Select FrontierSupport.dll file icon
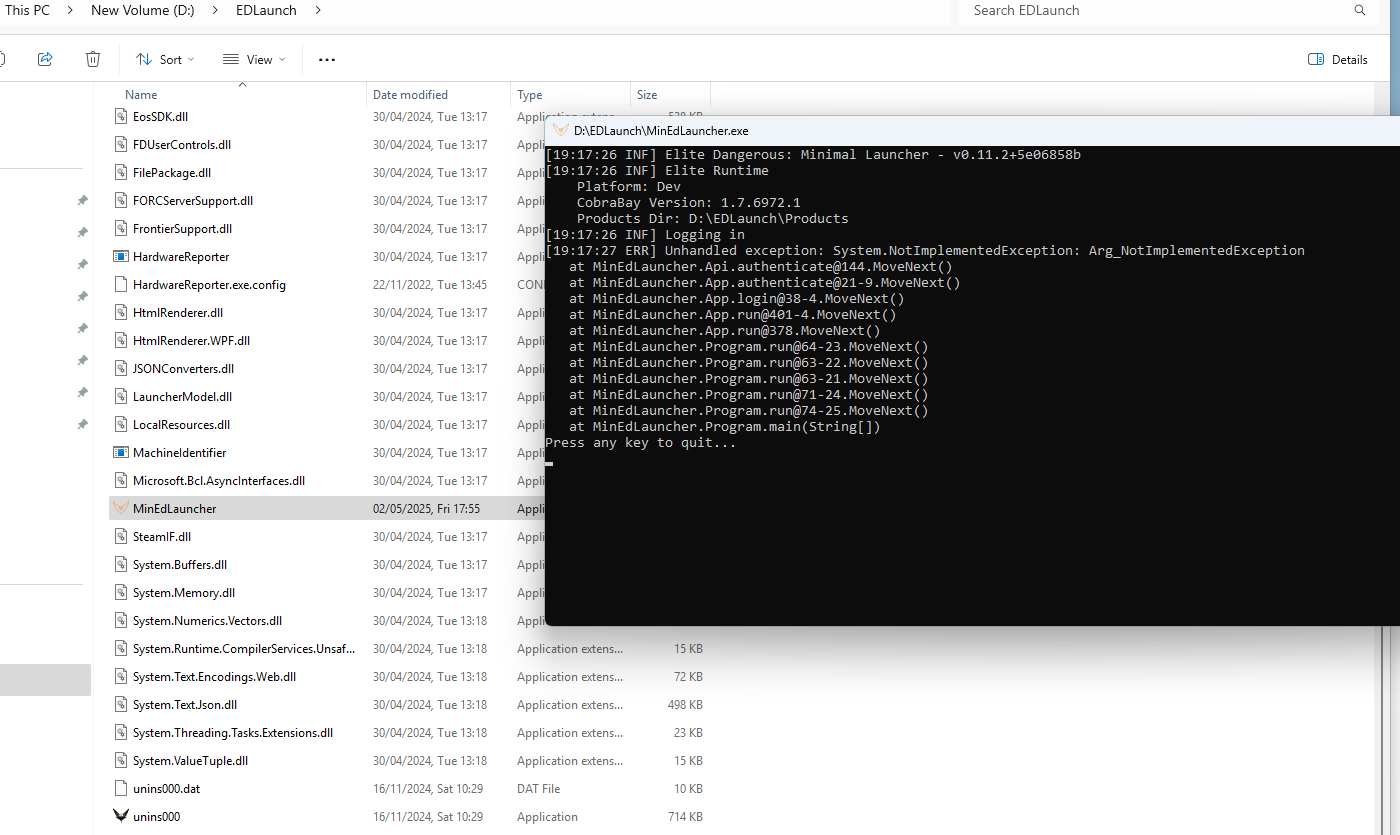The height and width of the screenshot is (835, 1400). [121, 229]
